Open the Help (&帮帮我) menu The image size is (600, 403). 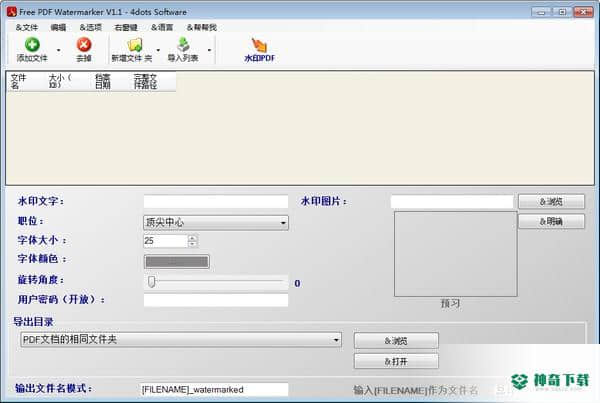point(202,28)
